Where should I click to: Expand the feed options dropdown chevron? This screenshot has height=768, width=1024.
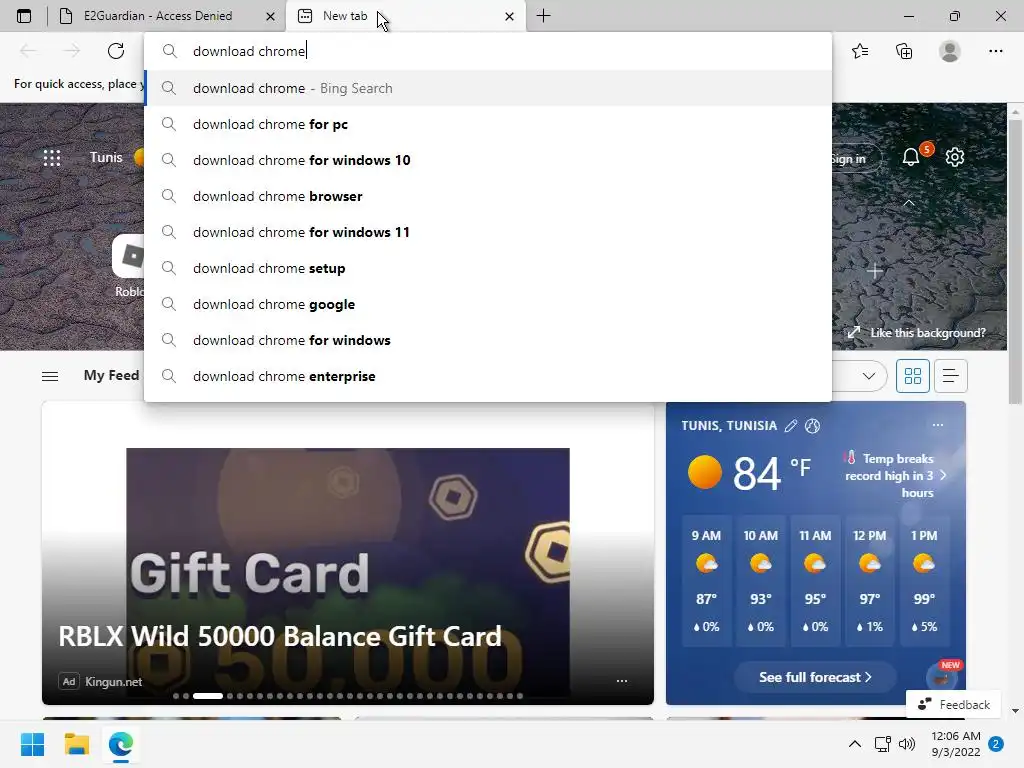[x=869, y=376]
